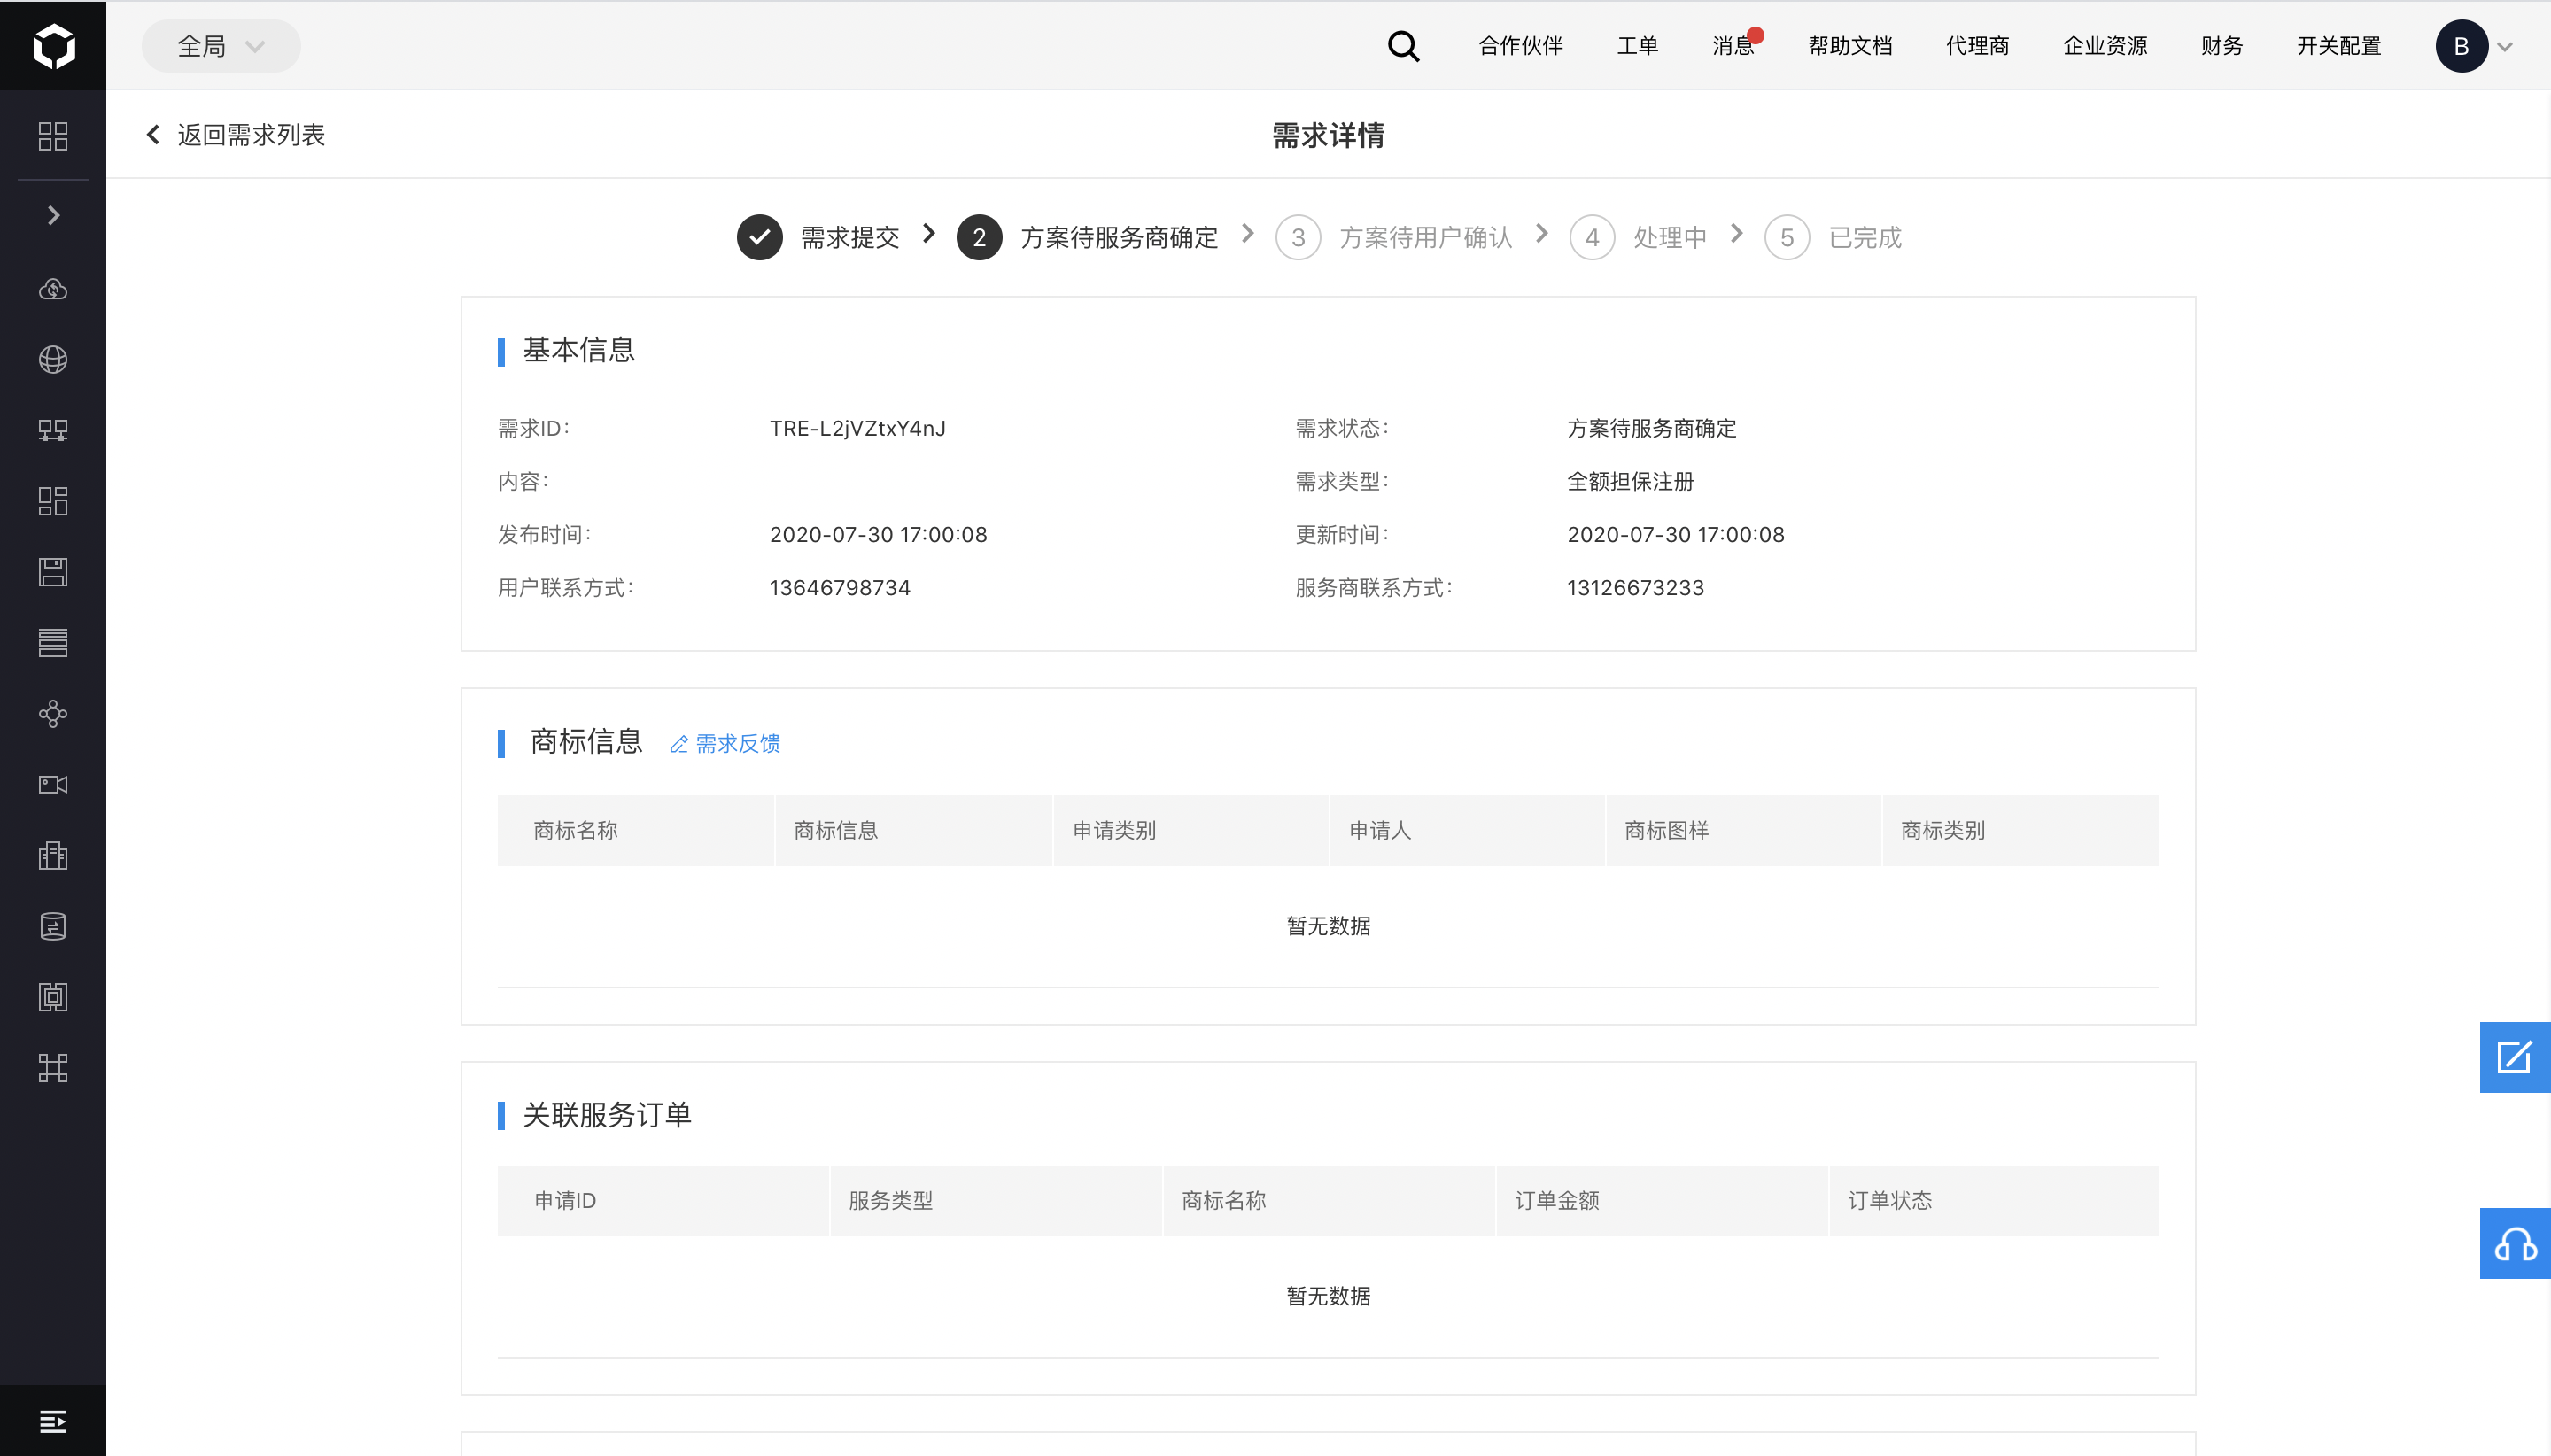Open the dashboard tiles sidebar icon
Viewport: 2551px width, 1456px height.
point(53,501)
